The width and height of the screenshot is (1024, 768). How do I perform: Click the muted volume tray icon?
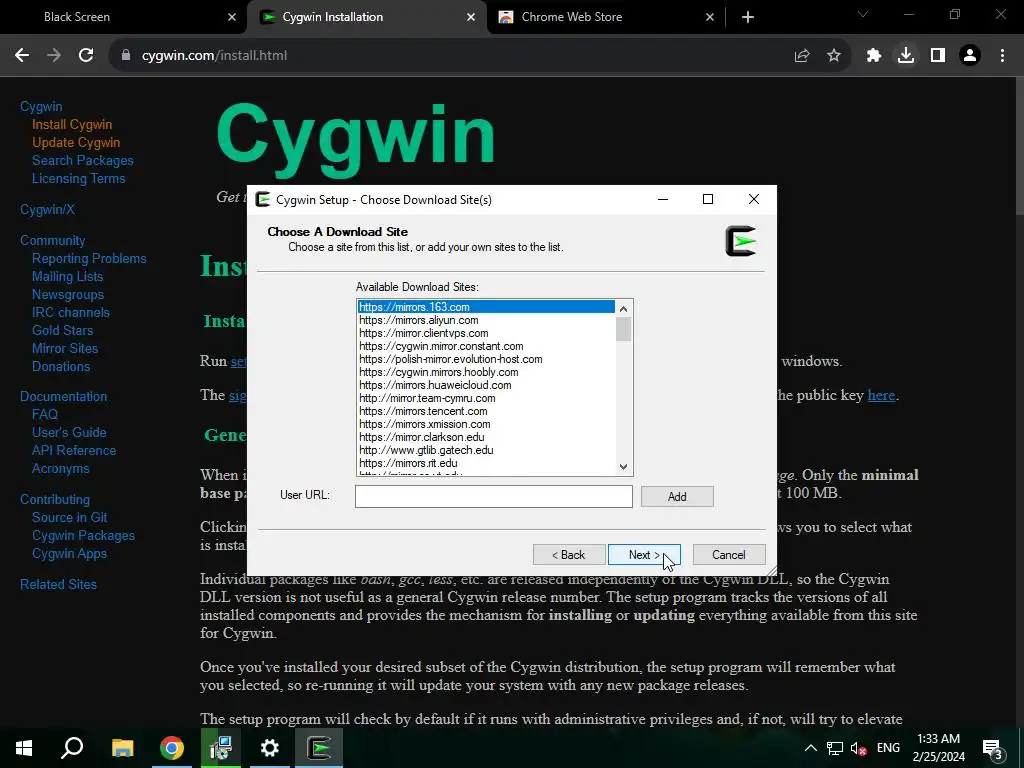(858, 748)
